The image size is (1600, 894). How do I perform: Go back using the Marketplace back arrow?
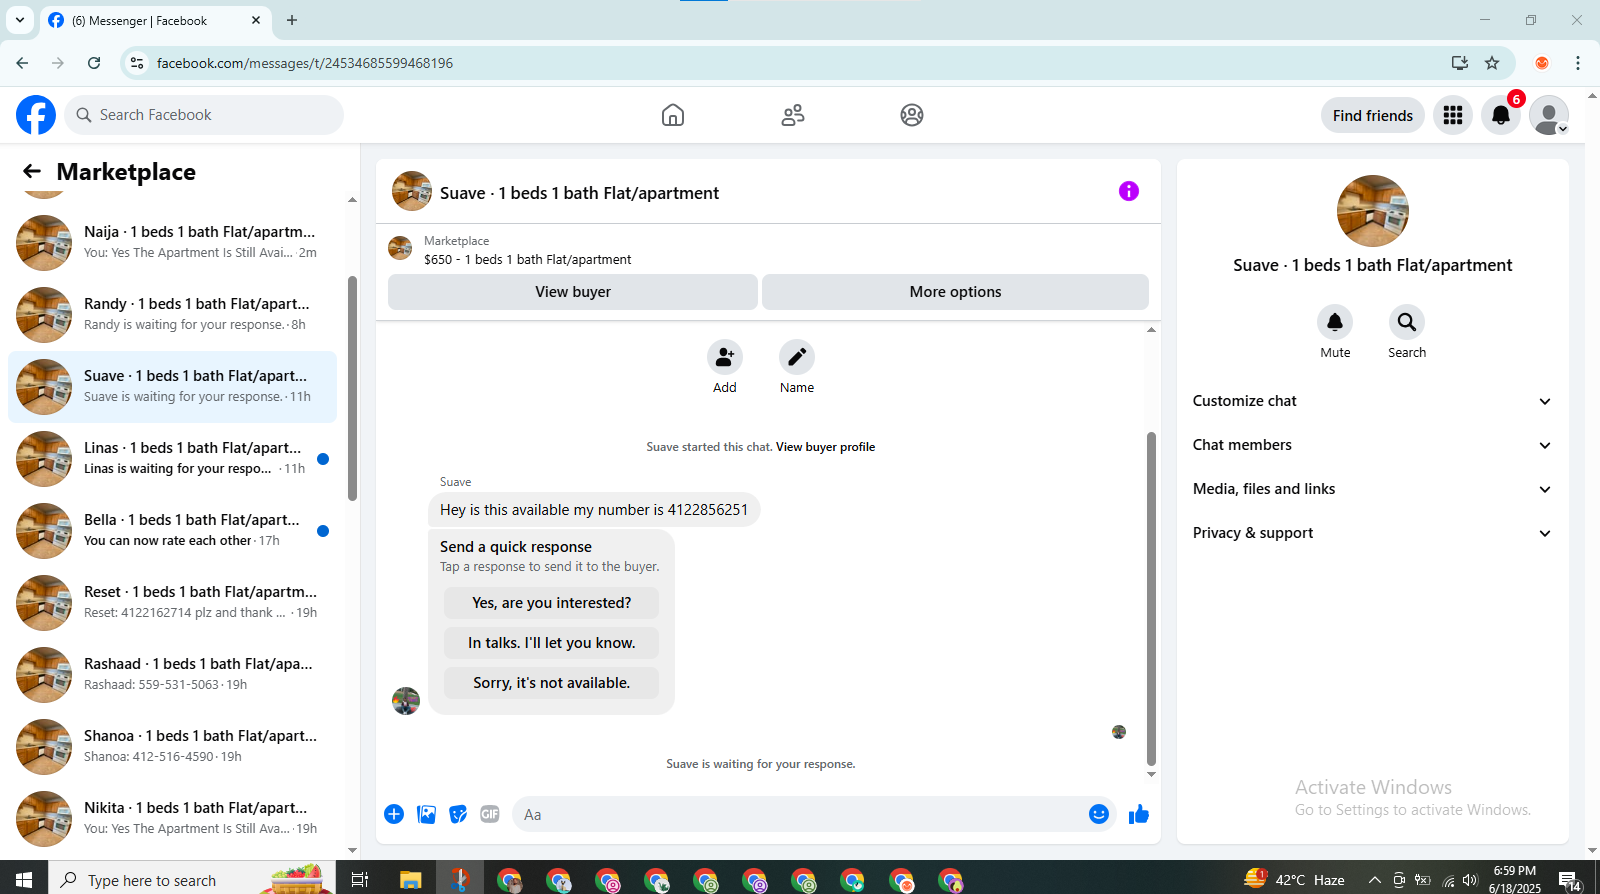[32, 171]
